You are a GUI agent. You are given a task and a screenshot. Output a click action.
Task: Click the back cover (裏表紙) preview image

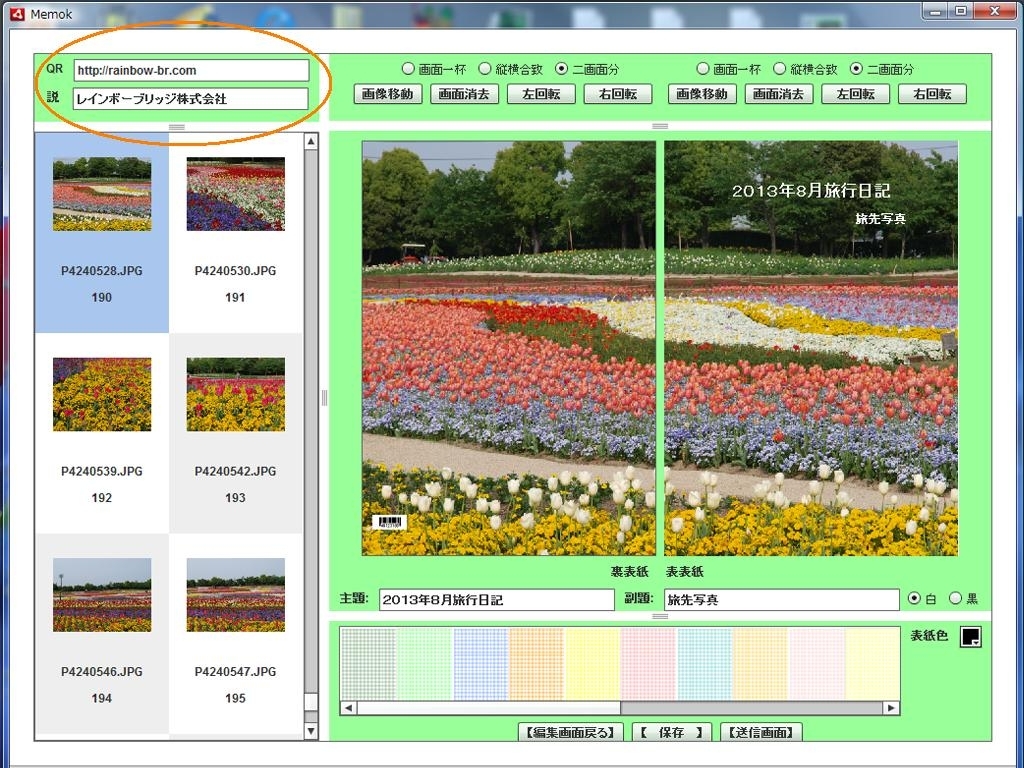(509, 348)
